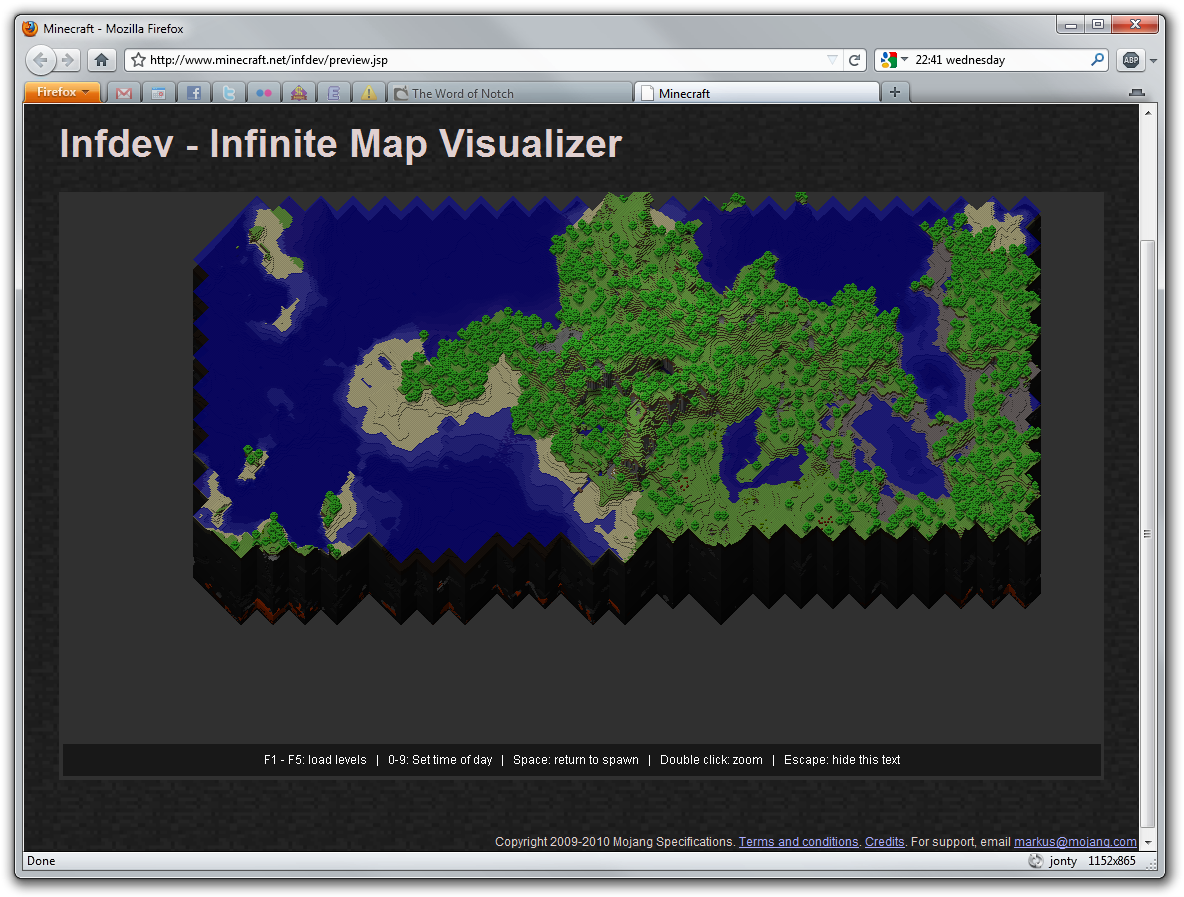Image resolution: width=1184 pixels, height=897 pixels.
Task: Click the button at the tab bar's right end
Action: (x=1136, y=92)
